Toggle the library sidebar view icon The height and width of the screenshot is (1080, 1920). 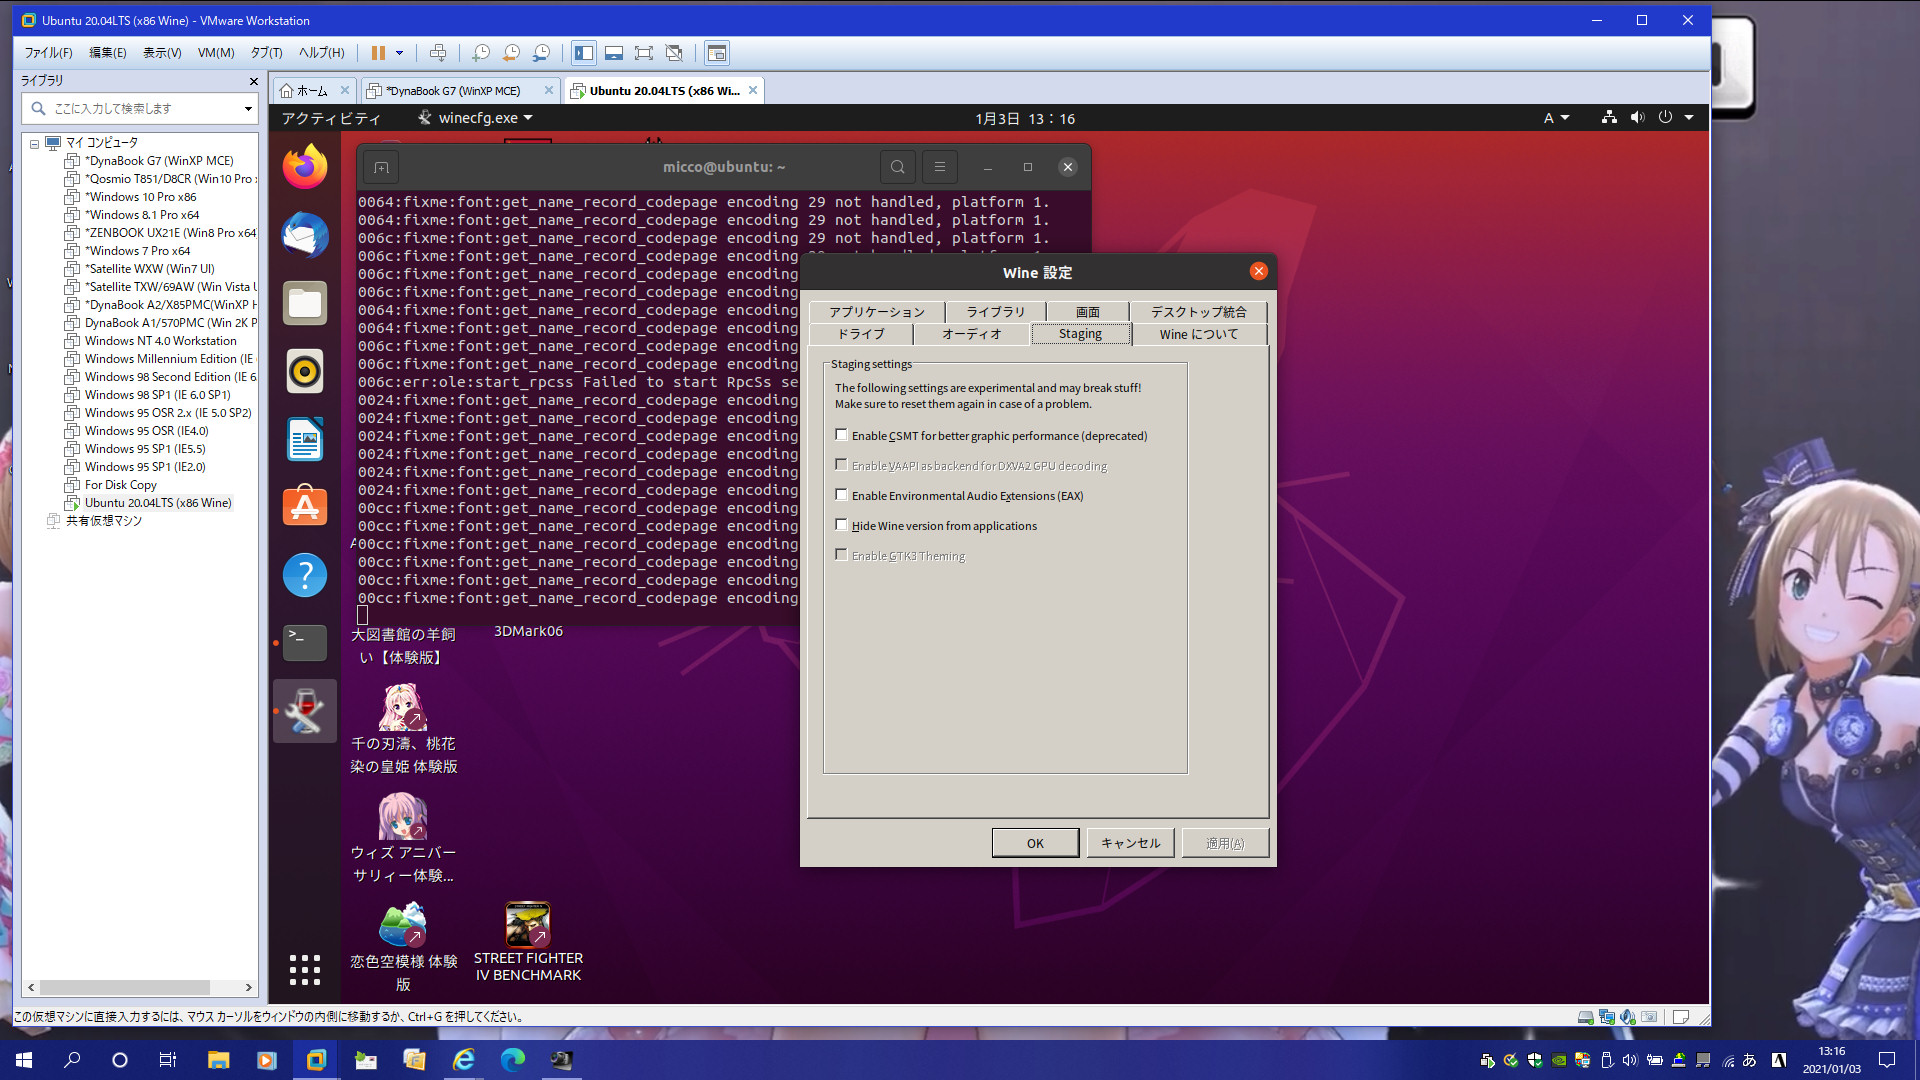(584, 53)
